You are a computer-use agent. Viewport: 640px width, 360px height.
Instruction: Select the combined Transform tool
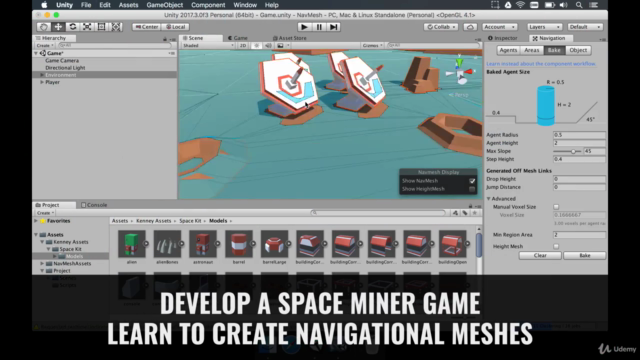coord(116,27)
